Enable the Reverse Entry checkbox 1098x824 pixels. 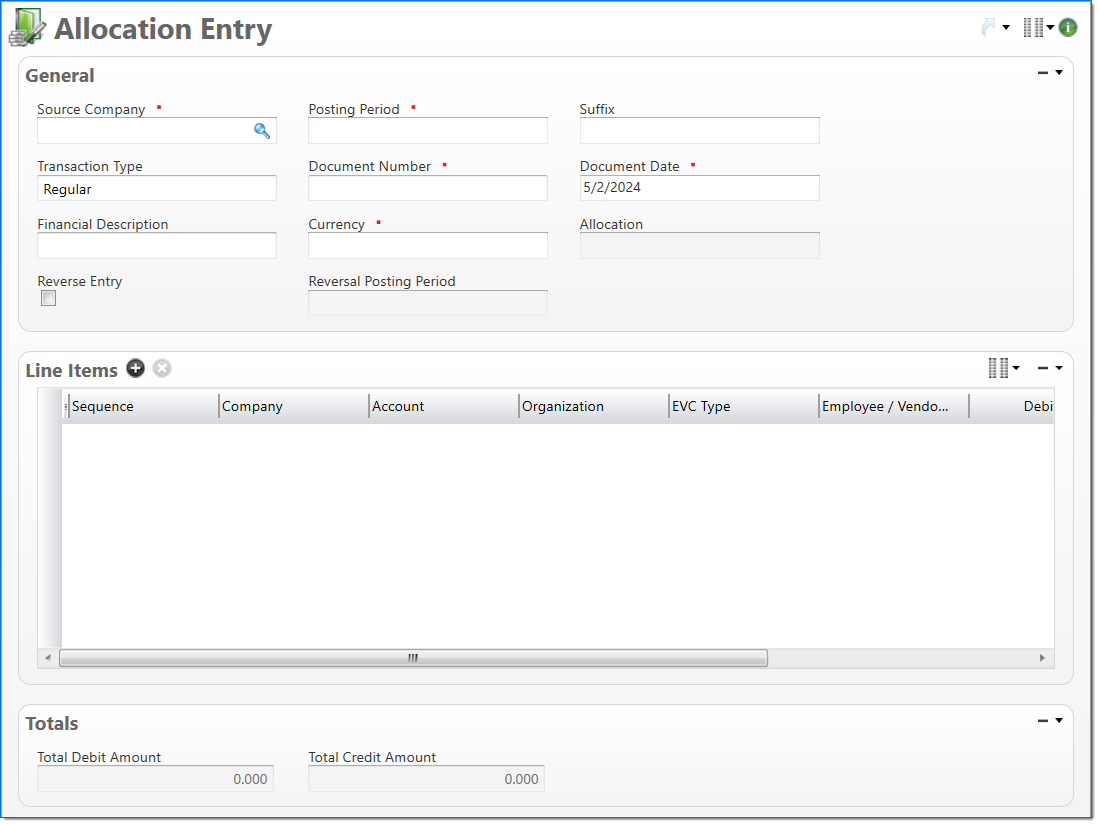click(x=48, y=299)
